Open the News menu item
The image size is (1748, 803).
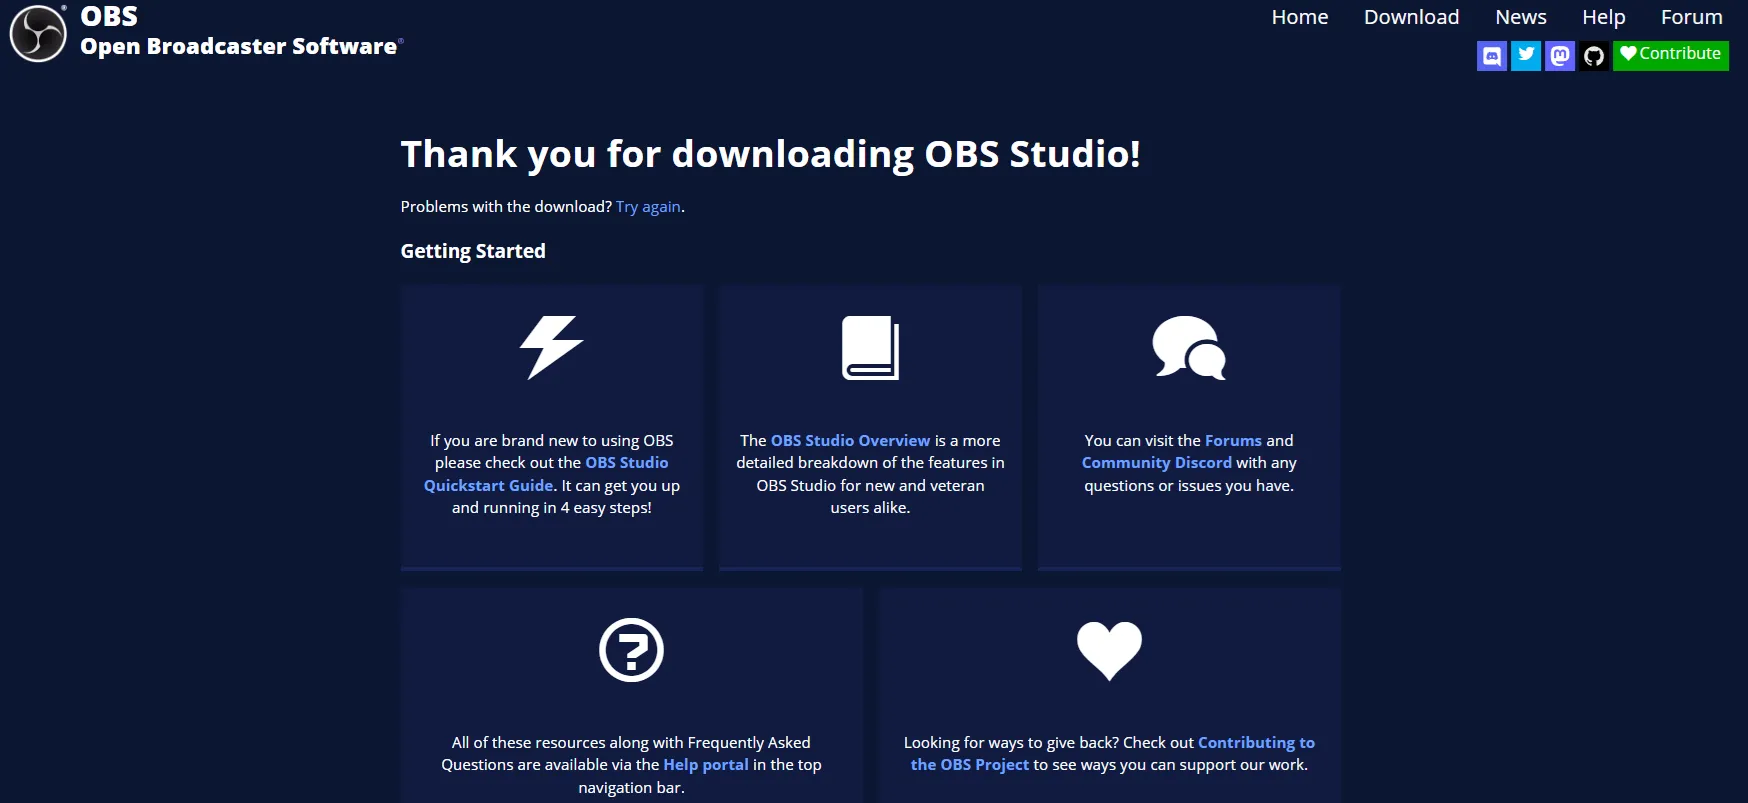tap(1521, 17)
